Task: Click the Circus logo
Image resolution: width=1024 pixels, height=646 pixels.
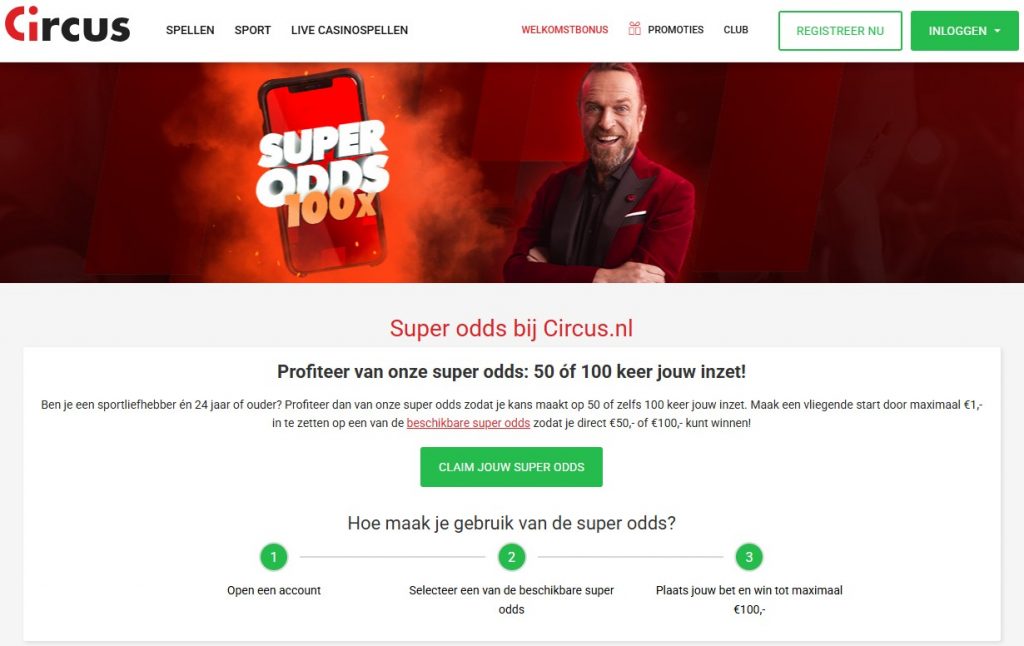Action: (x=67, y=24)
